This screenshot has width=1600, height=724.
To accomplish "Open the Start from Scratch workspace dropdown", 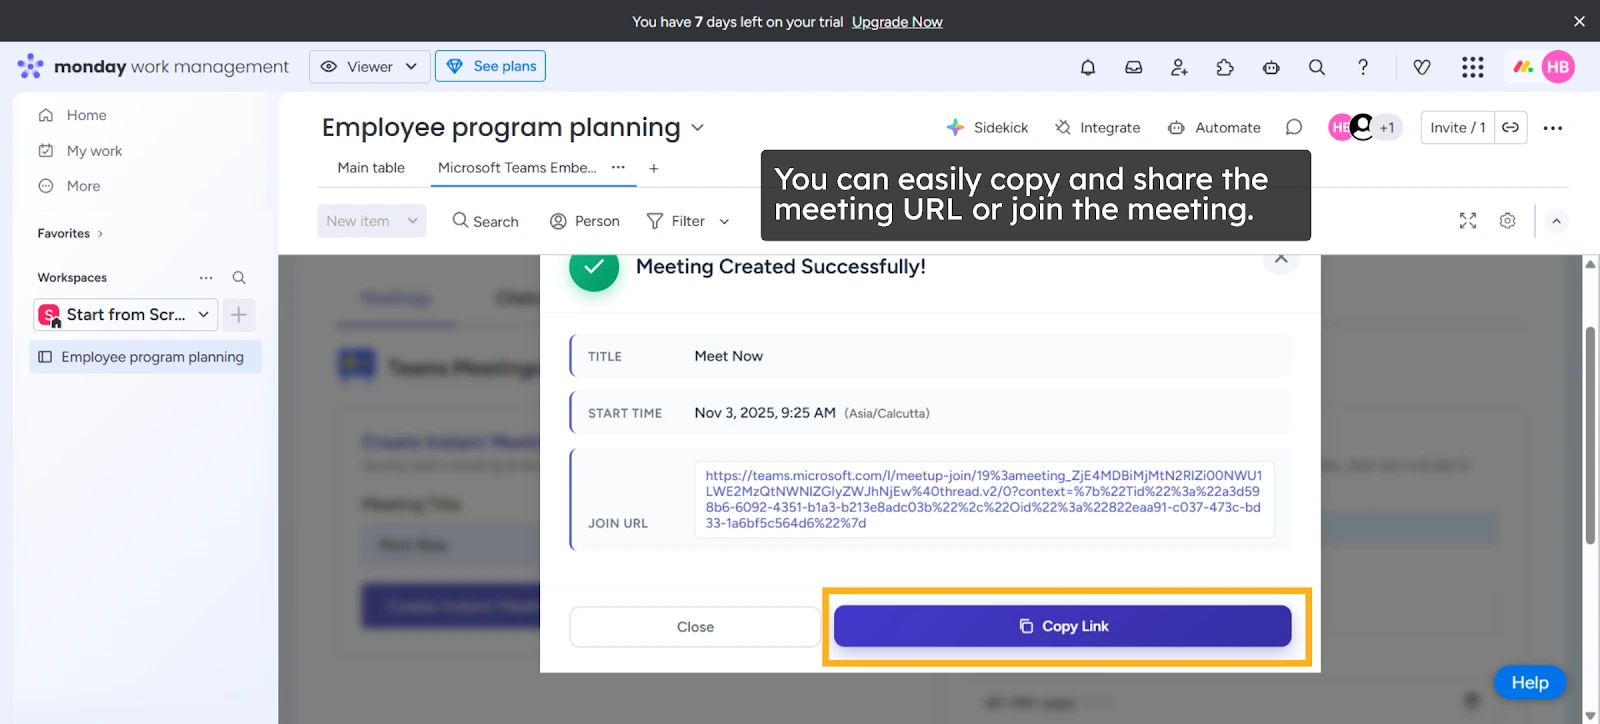I will pos(126,315).
